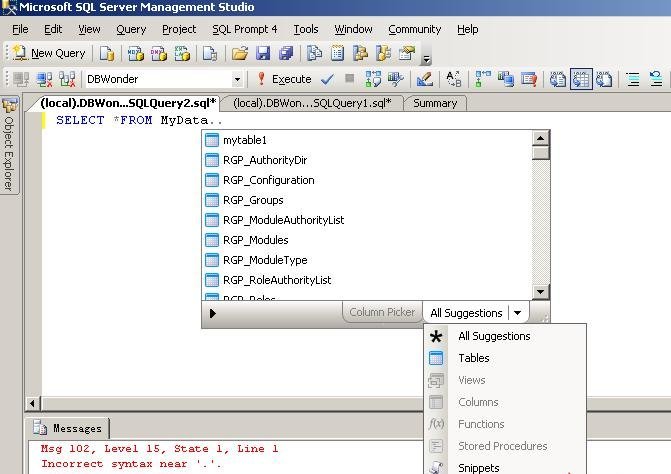
Task: Show the Summary page icon
Action: click(x=337, y=53)
